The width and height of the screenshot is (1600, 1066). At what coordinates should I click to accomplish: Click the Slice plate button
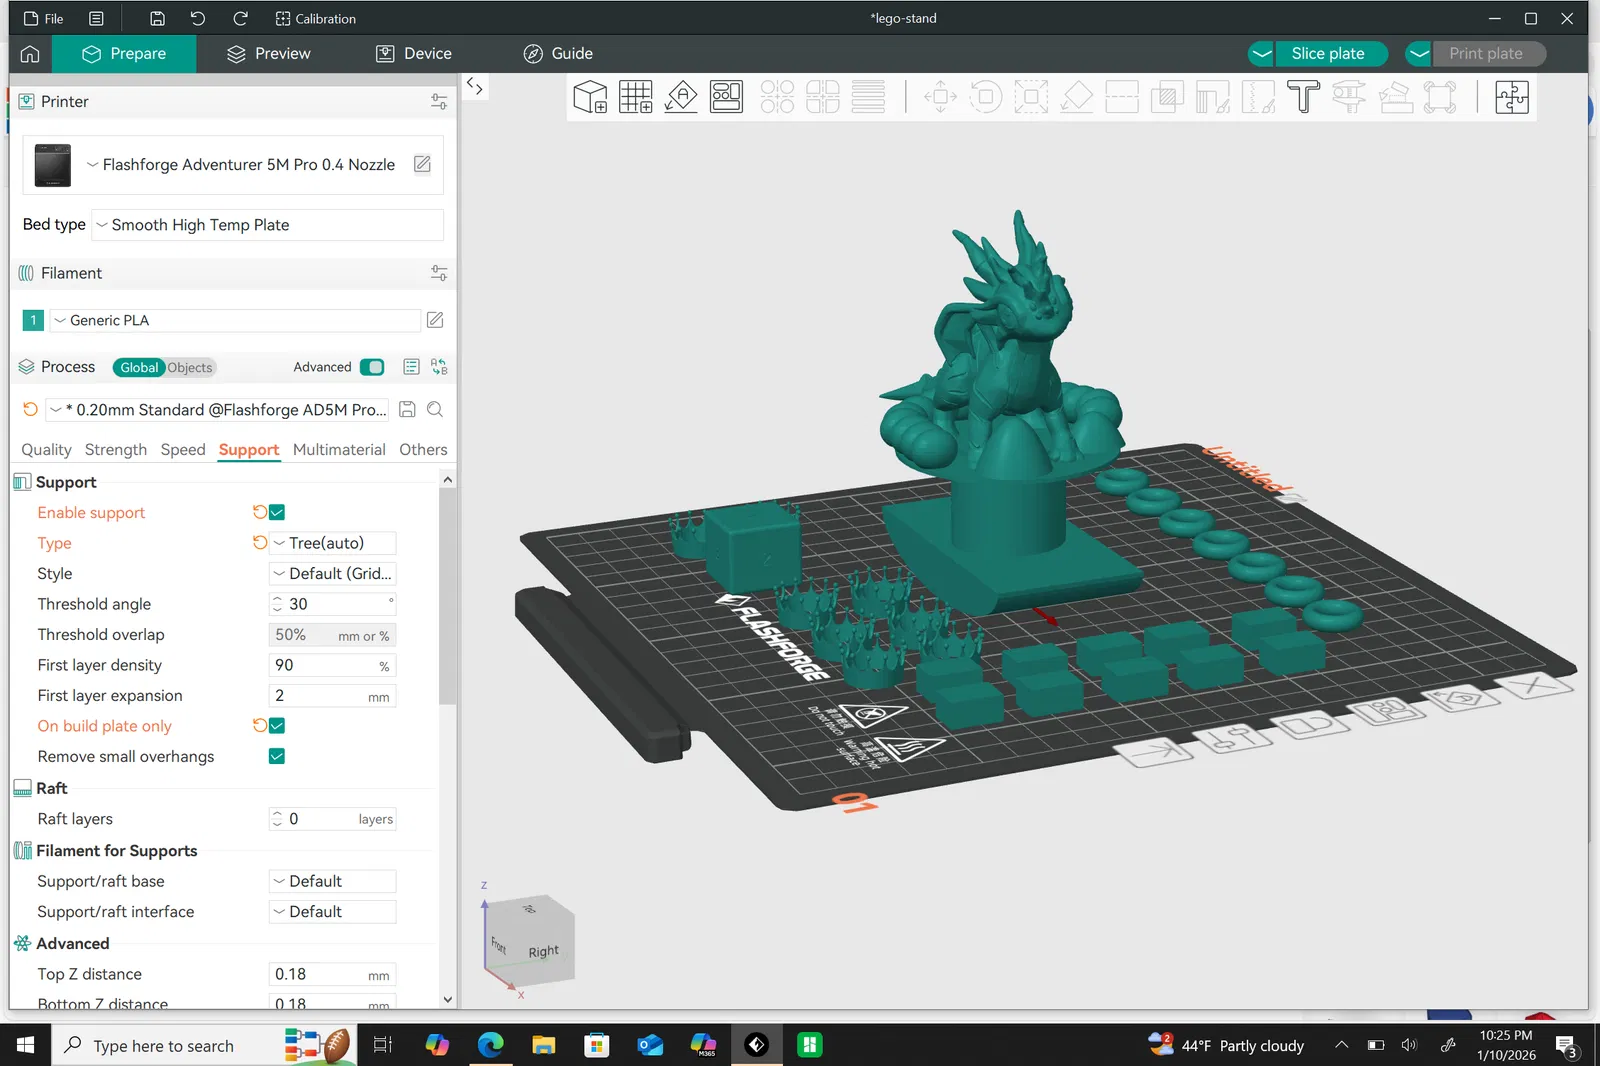click(x=1327, y=54)
